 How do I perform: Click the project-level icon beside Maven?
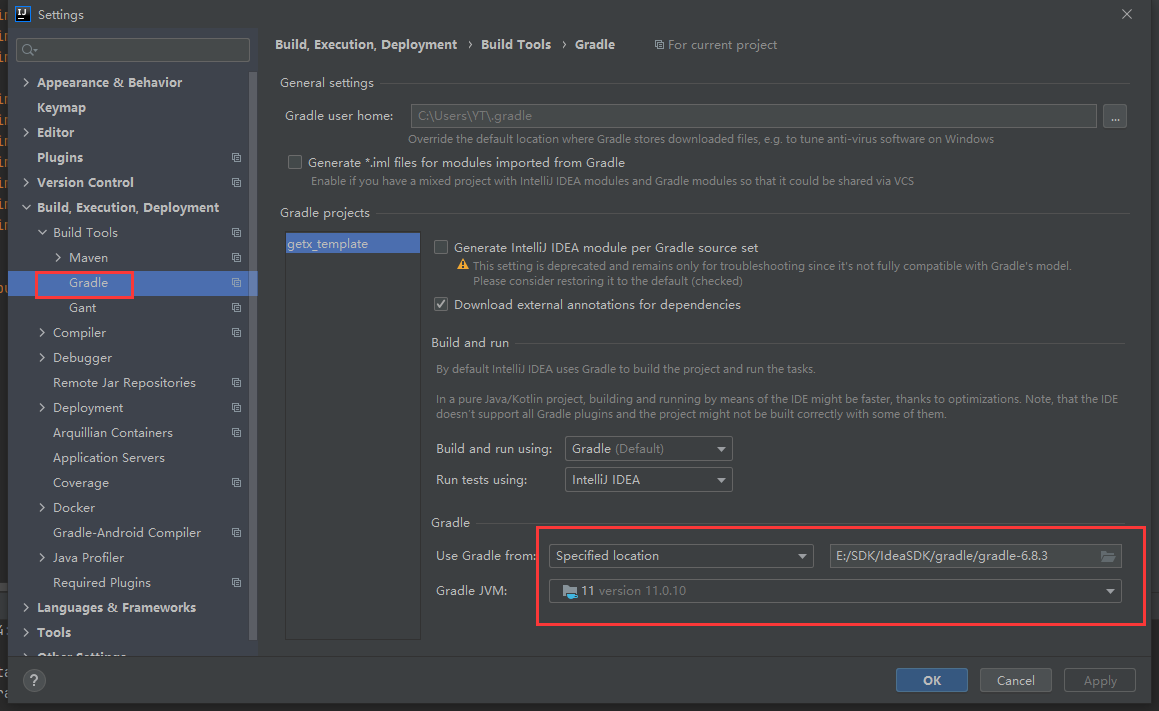(237, 258)
